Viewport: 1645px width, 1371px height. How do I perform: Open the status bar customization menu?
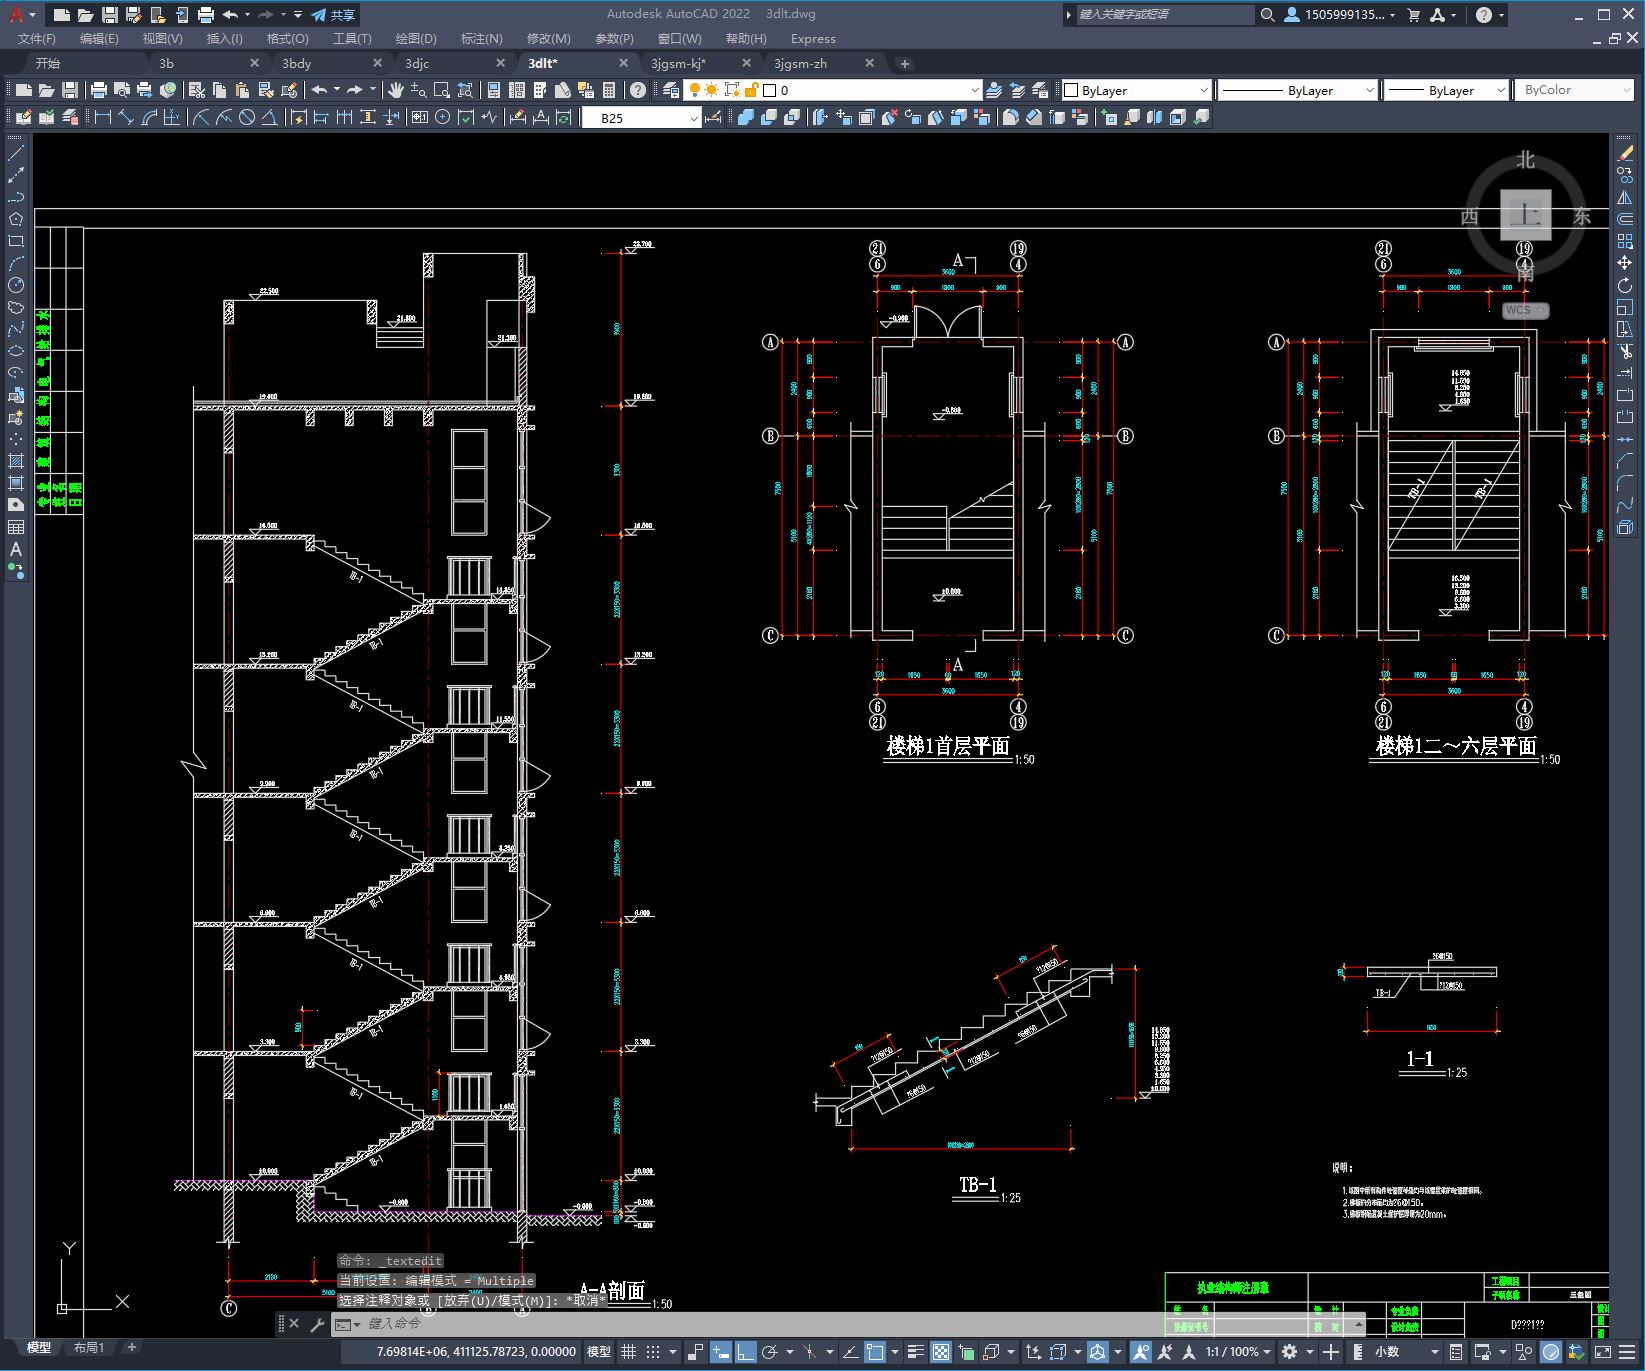pyautogui.click(x=1626, y=1352)
